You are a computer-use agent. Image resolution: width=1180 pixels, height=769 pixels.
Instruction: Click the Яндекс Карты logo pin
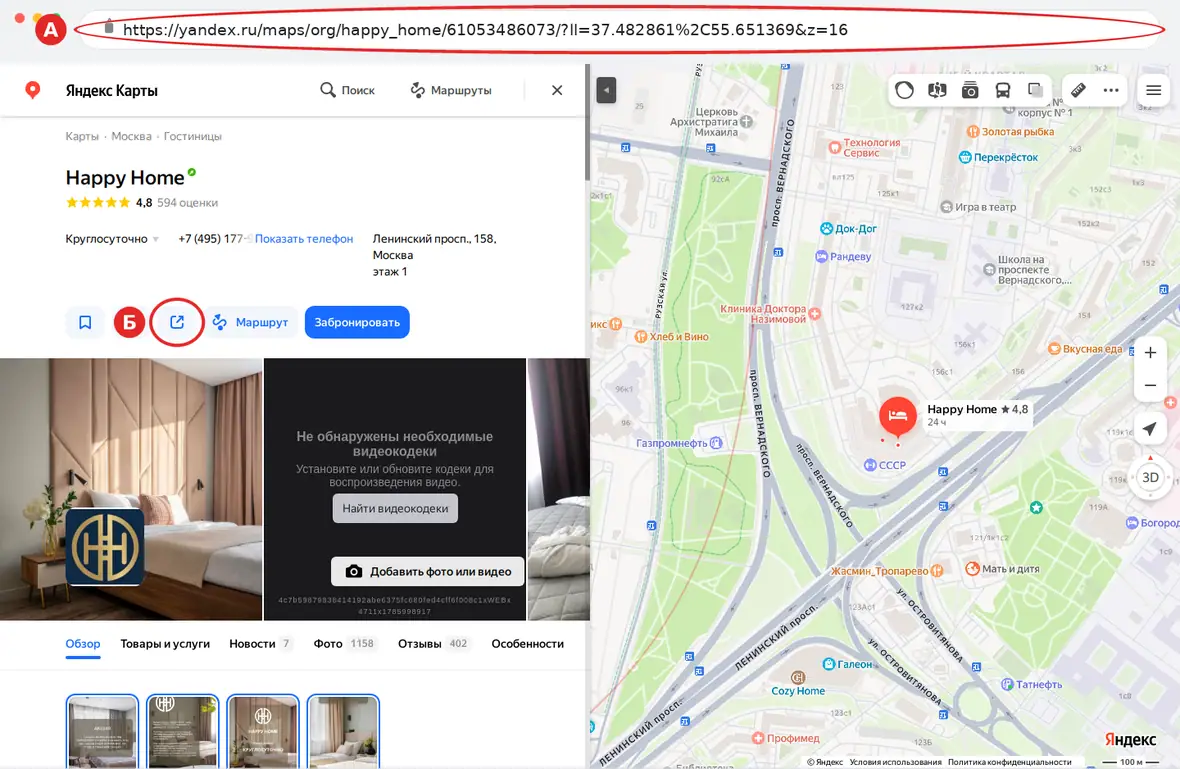pyautogui.click(x=32, y=90)
